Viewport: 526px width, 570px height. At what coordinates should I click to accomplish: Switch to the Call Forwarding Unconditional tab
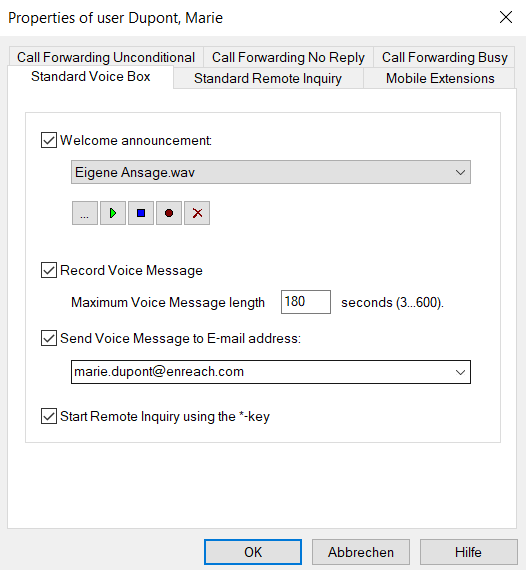tap(106, 57)
